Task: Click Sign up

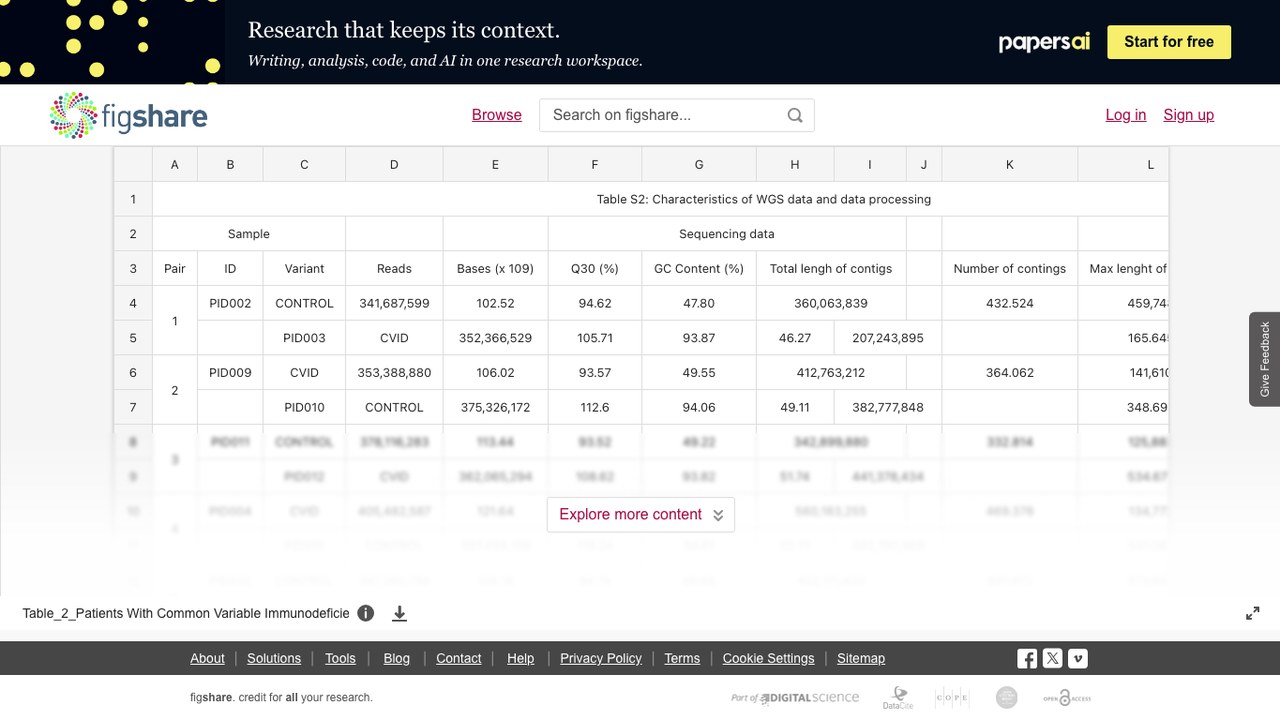Action: 1189,115
